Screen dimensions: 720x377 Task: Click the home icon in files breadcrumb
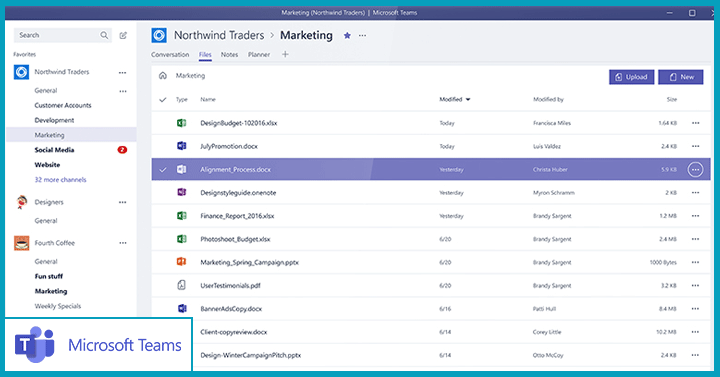coord(163,76)
